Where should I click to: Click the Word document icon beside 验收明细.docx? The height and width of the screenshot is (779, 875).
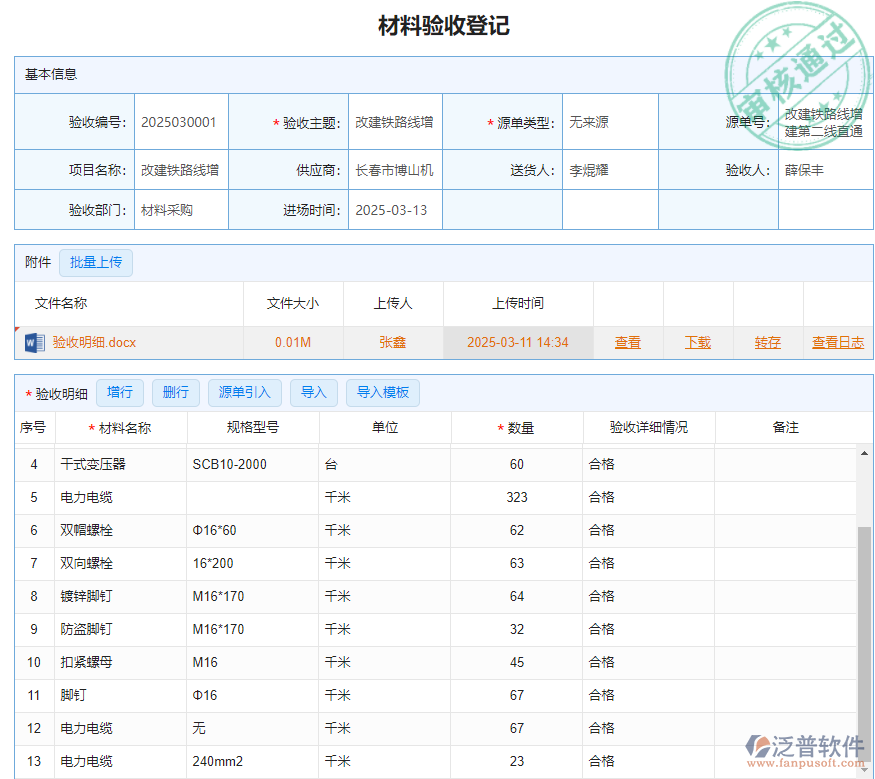[x=31, y=341]
